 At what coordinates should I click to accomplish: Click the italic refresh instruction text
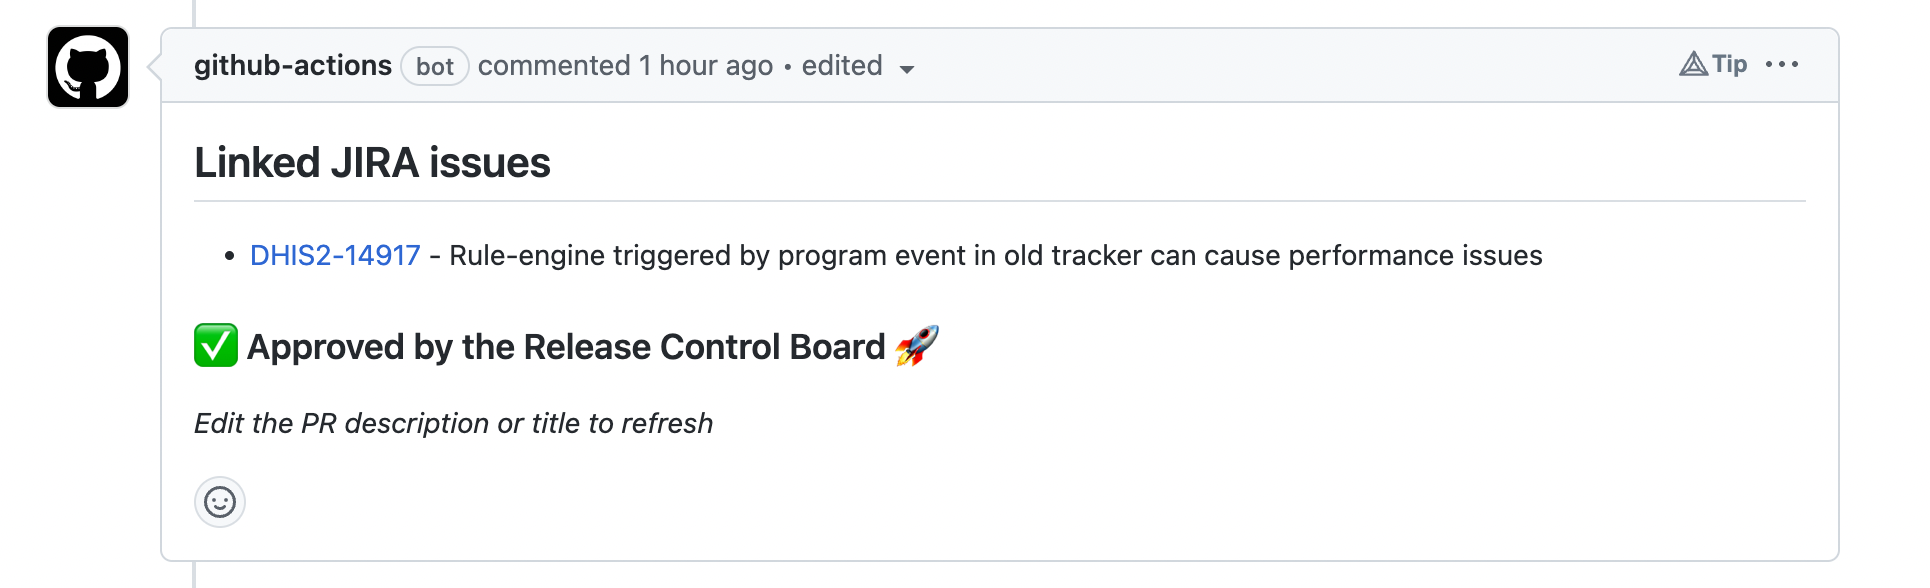(x=452, y=423)
